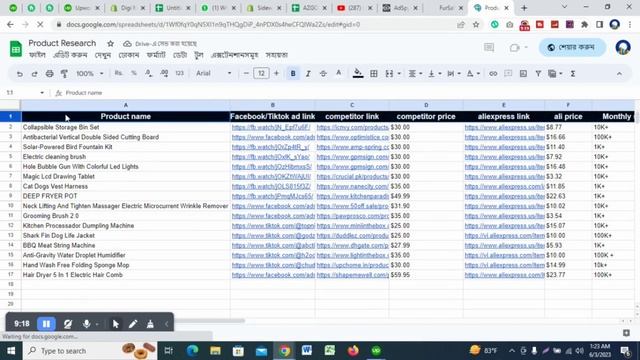Click the Print icon
The height and width of the screenshot is (360, 640).
[49, 74]
